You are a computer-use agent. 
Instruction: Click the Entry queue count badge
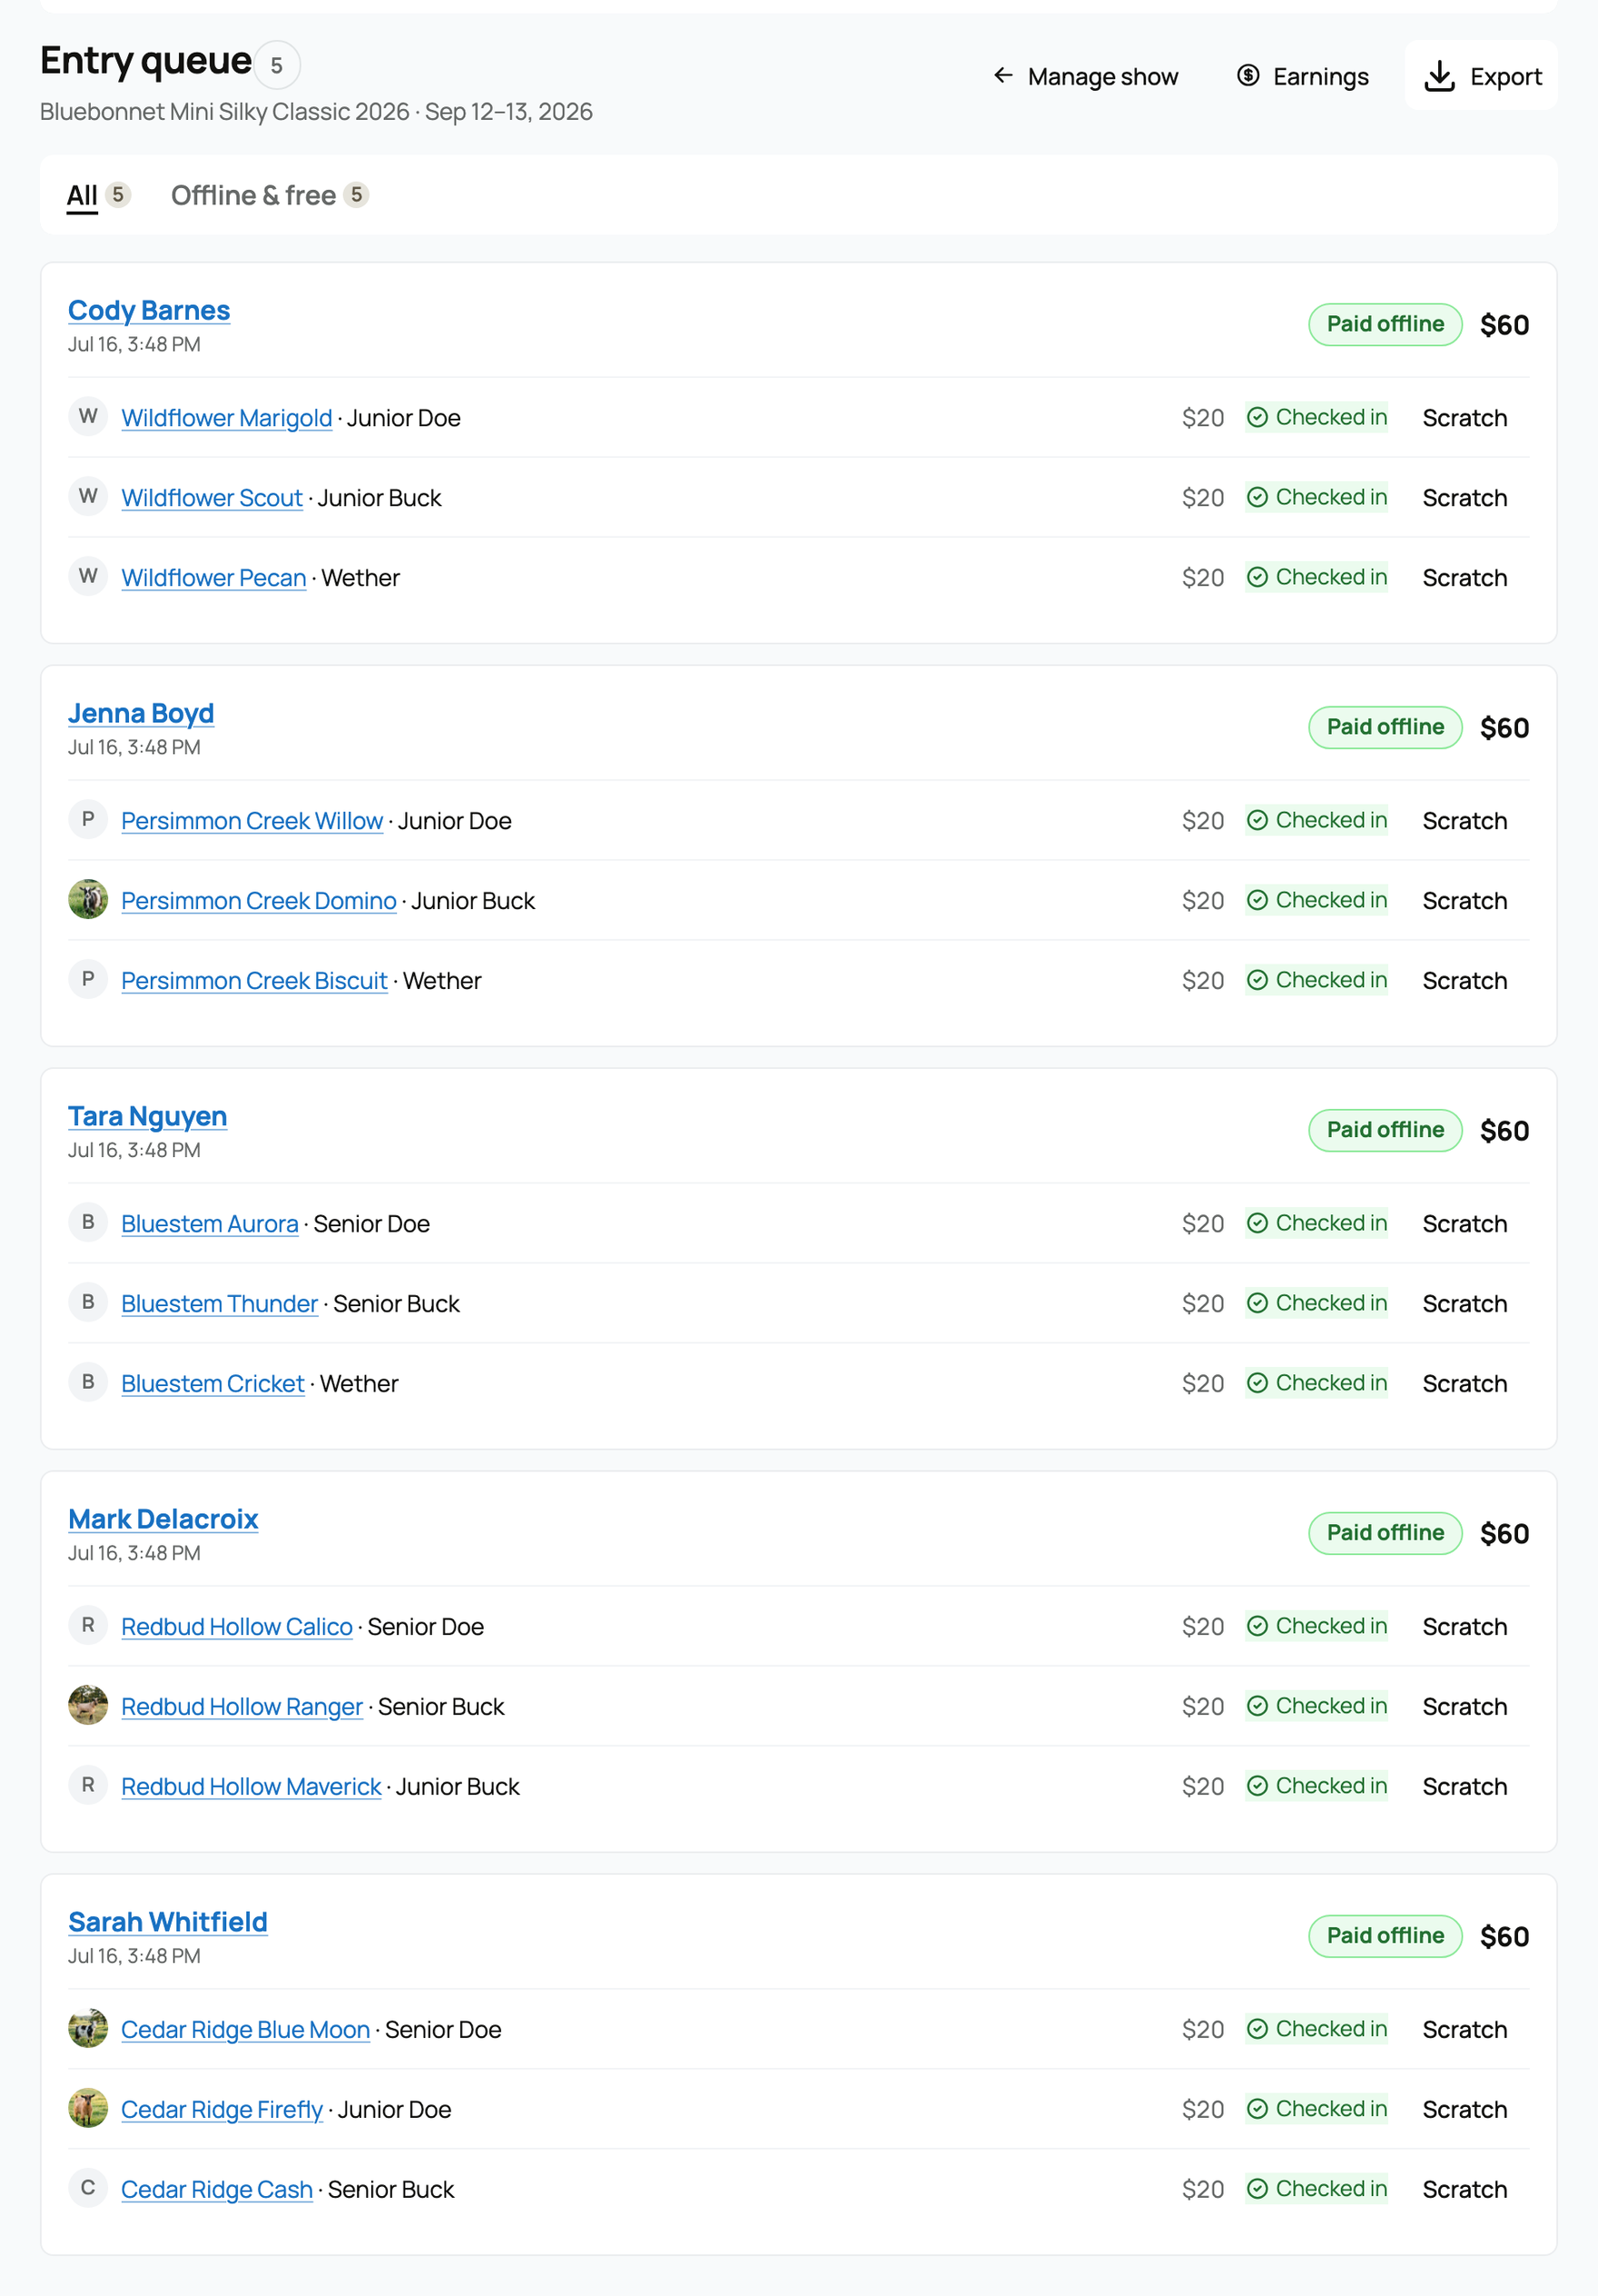pos(277,65)
